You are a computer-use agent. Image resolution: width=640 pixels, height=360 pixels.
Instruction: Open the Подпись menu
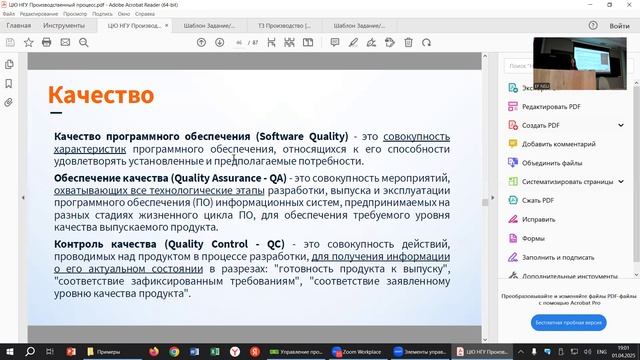point(102,14)
